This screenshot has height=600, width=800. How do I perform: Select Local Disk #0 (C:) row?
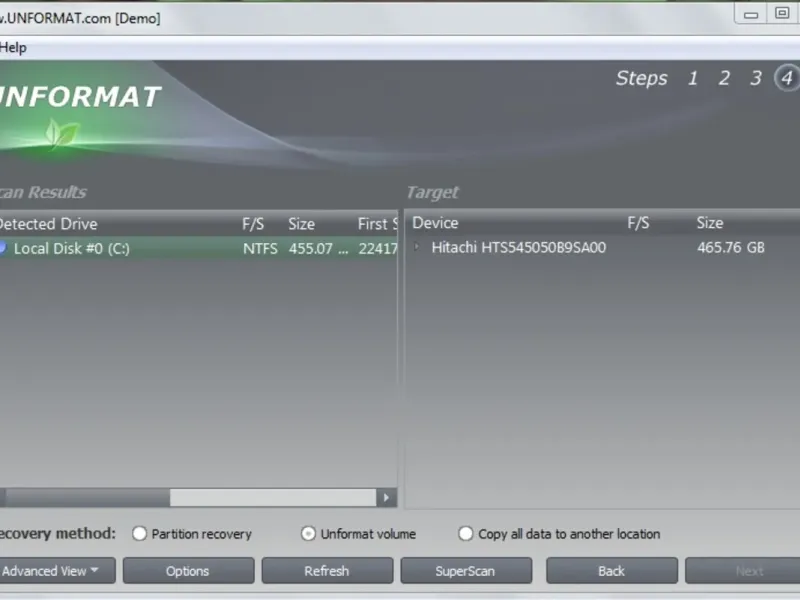pyautogui.click(x=198, y=248)
